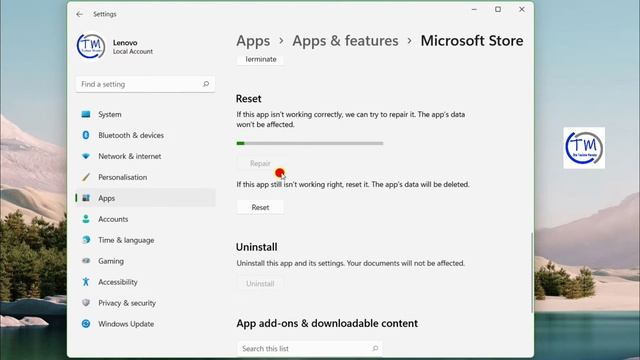This screenshot has height=360, width=640.
Task: Click the Apps icon in sidebar
Action: click(x=86, y=198)
